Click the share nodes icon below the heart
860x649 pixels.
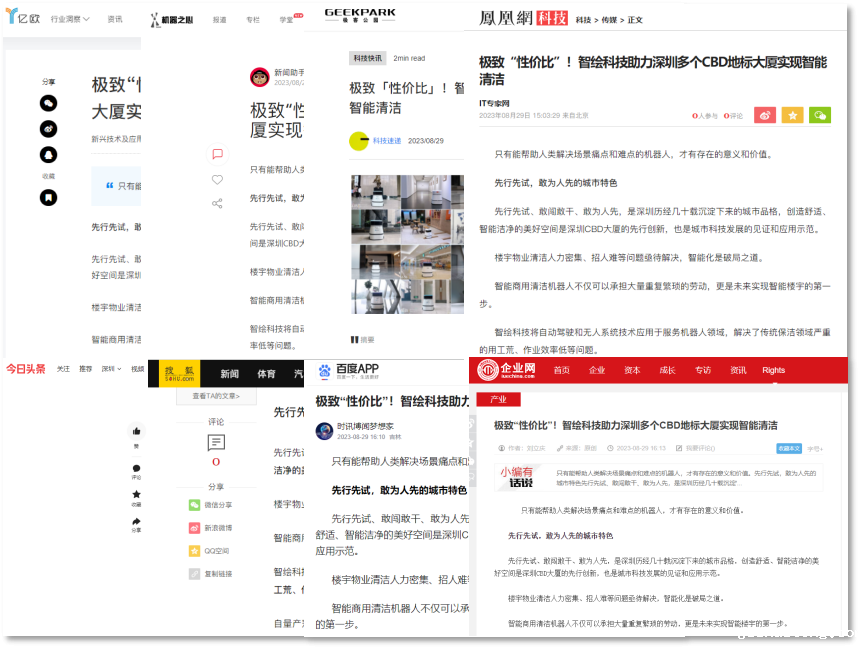tap(217, 204)
